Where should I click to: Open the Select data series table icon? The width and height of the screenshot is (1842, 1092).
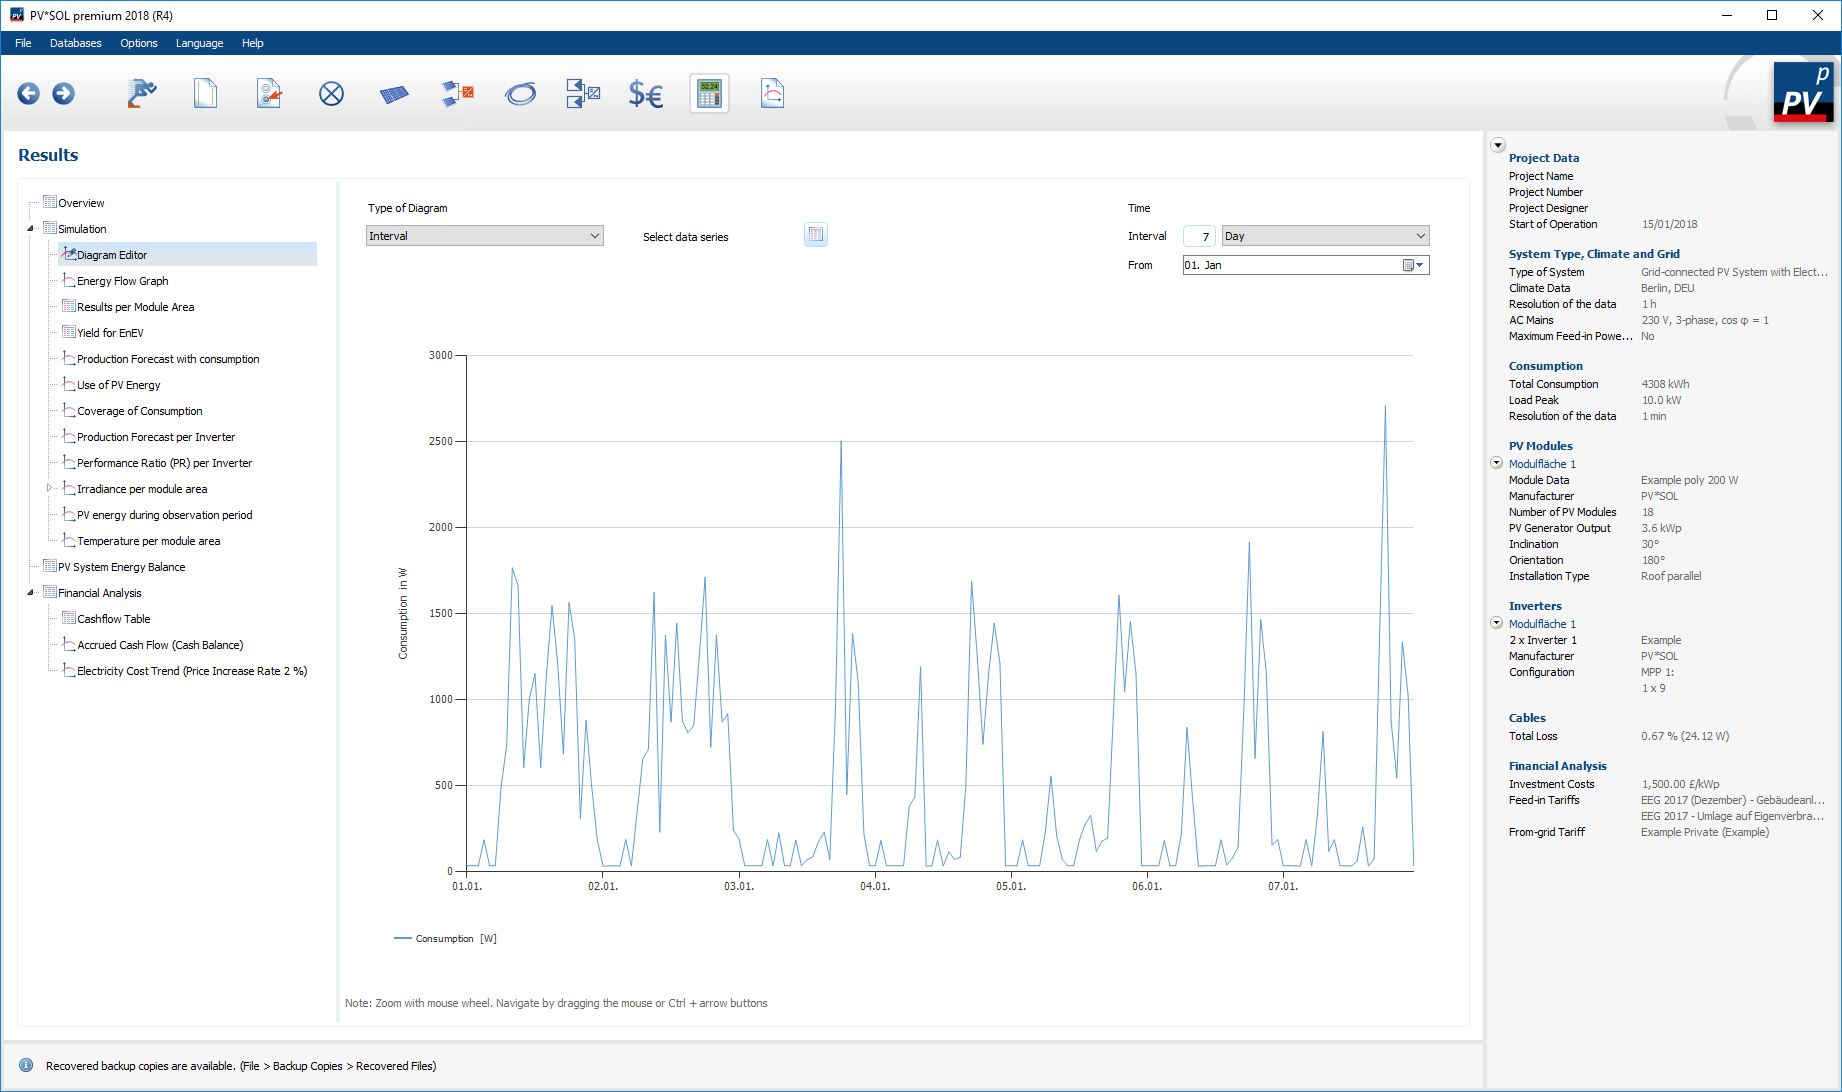click(815, 234)
